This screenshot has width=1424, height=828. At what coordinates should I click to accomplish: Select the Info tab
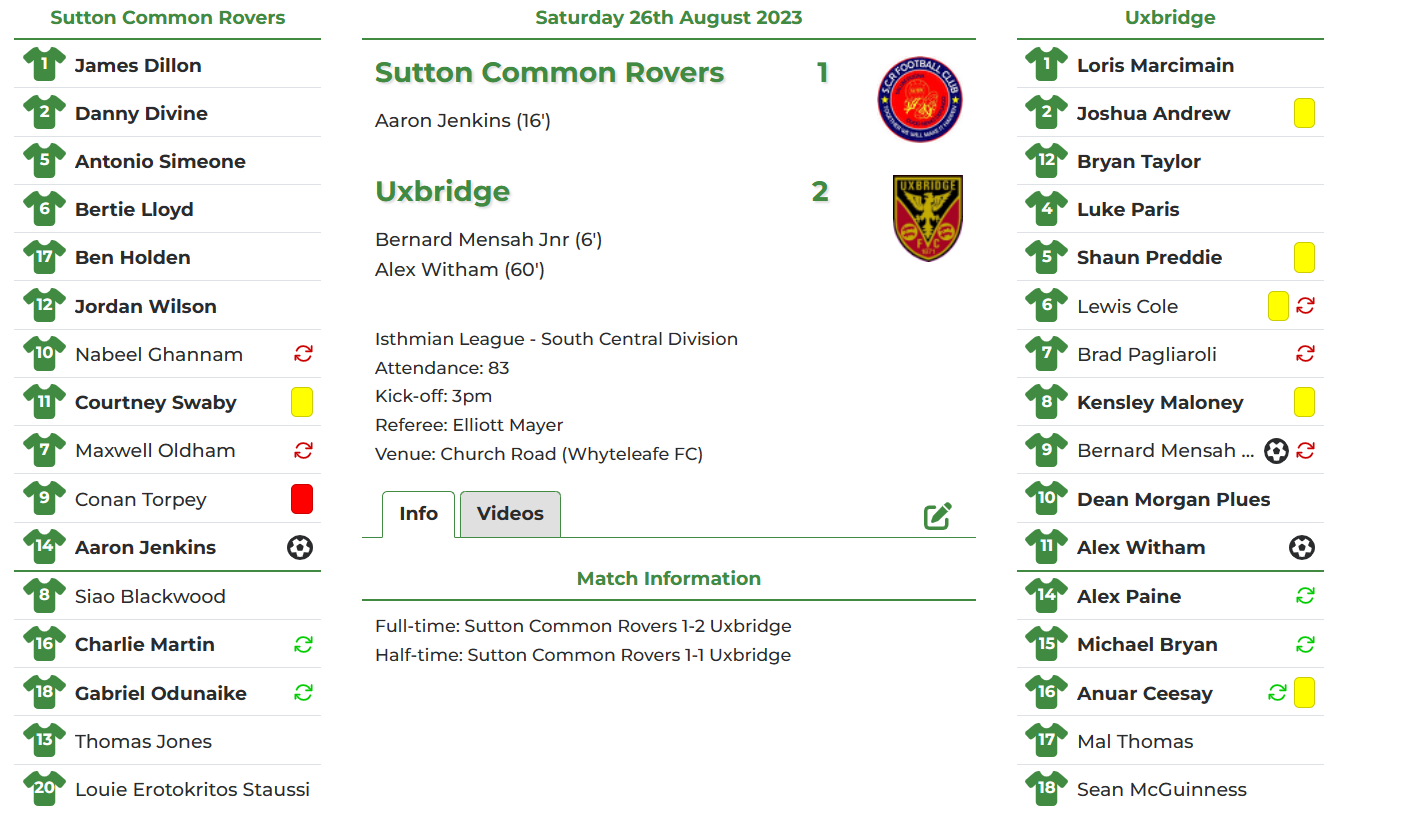(x=418, y=513)
